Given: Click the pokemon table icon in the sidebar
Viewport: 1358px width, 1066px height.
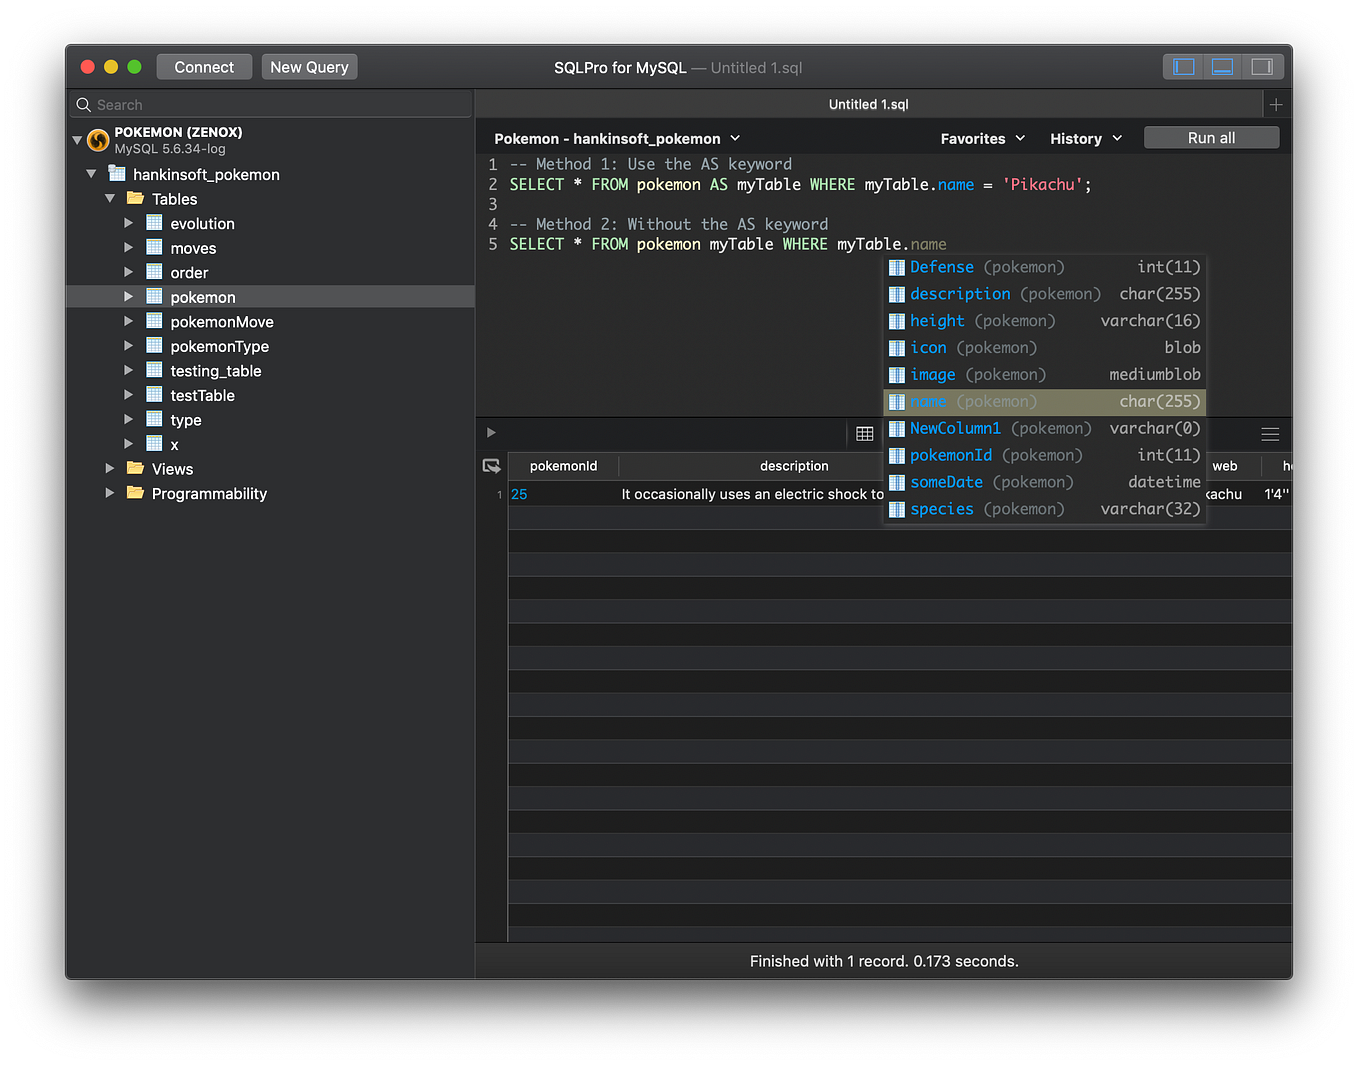Looking at the screenshot, I should [x=153, y=296].
